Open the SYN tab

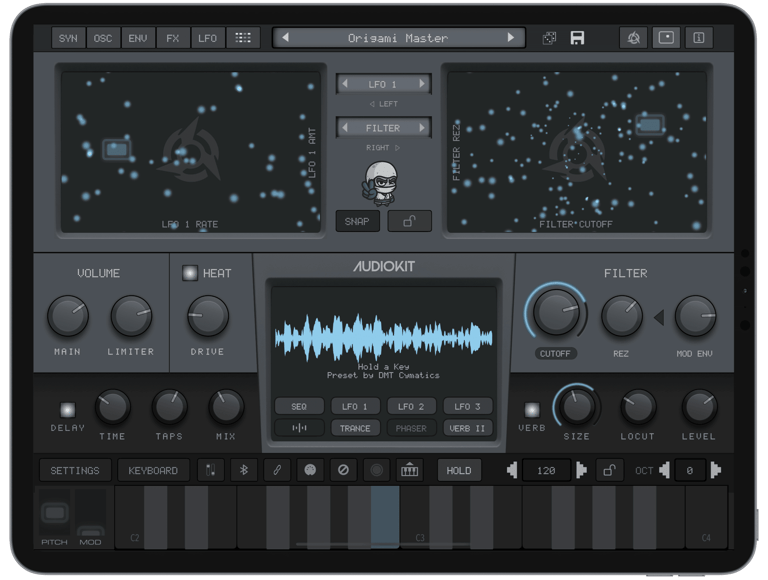pos(68,38)
